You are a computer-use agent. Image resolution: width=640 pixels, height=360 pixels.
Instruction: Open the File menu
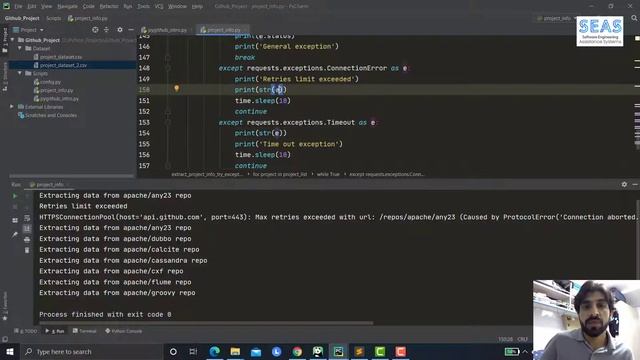pyautogui.click(x=18, y=7)
